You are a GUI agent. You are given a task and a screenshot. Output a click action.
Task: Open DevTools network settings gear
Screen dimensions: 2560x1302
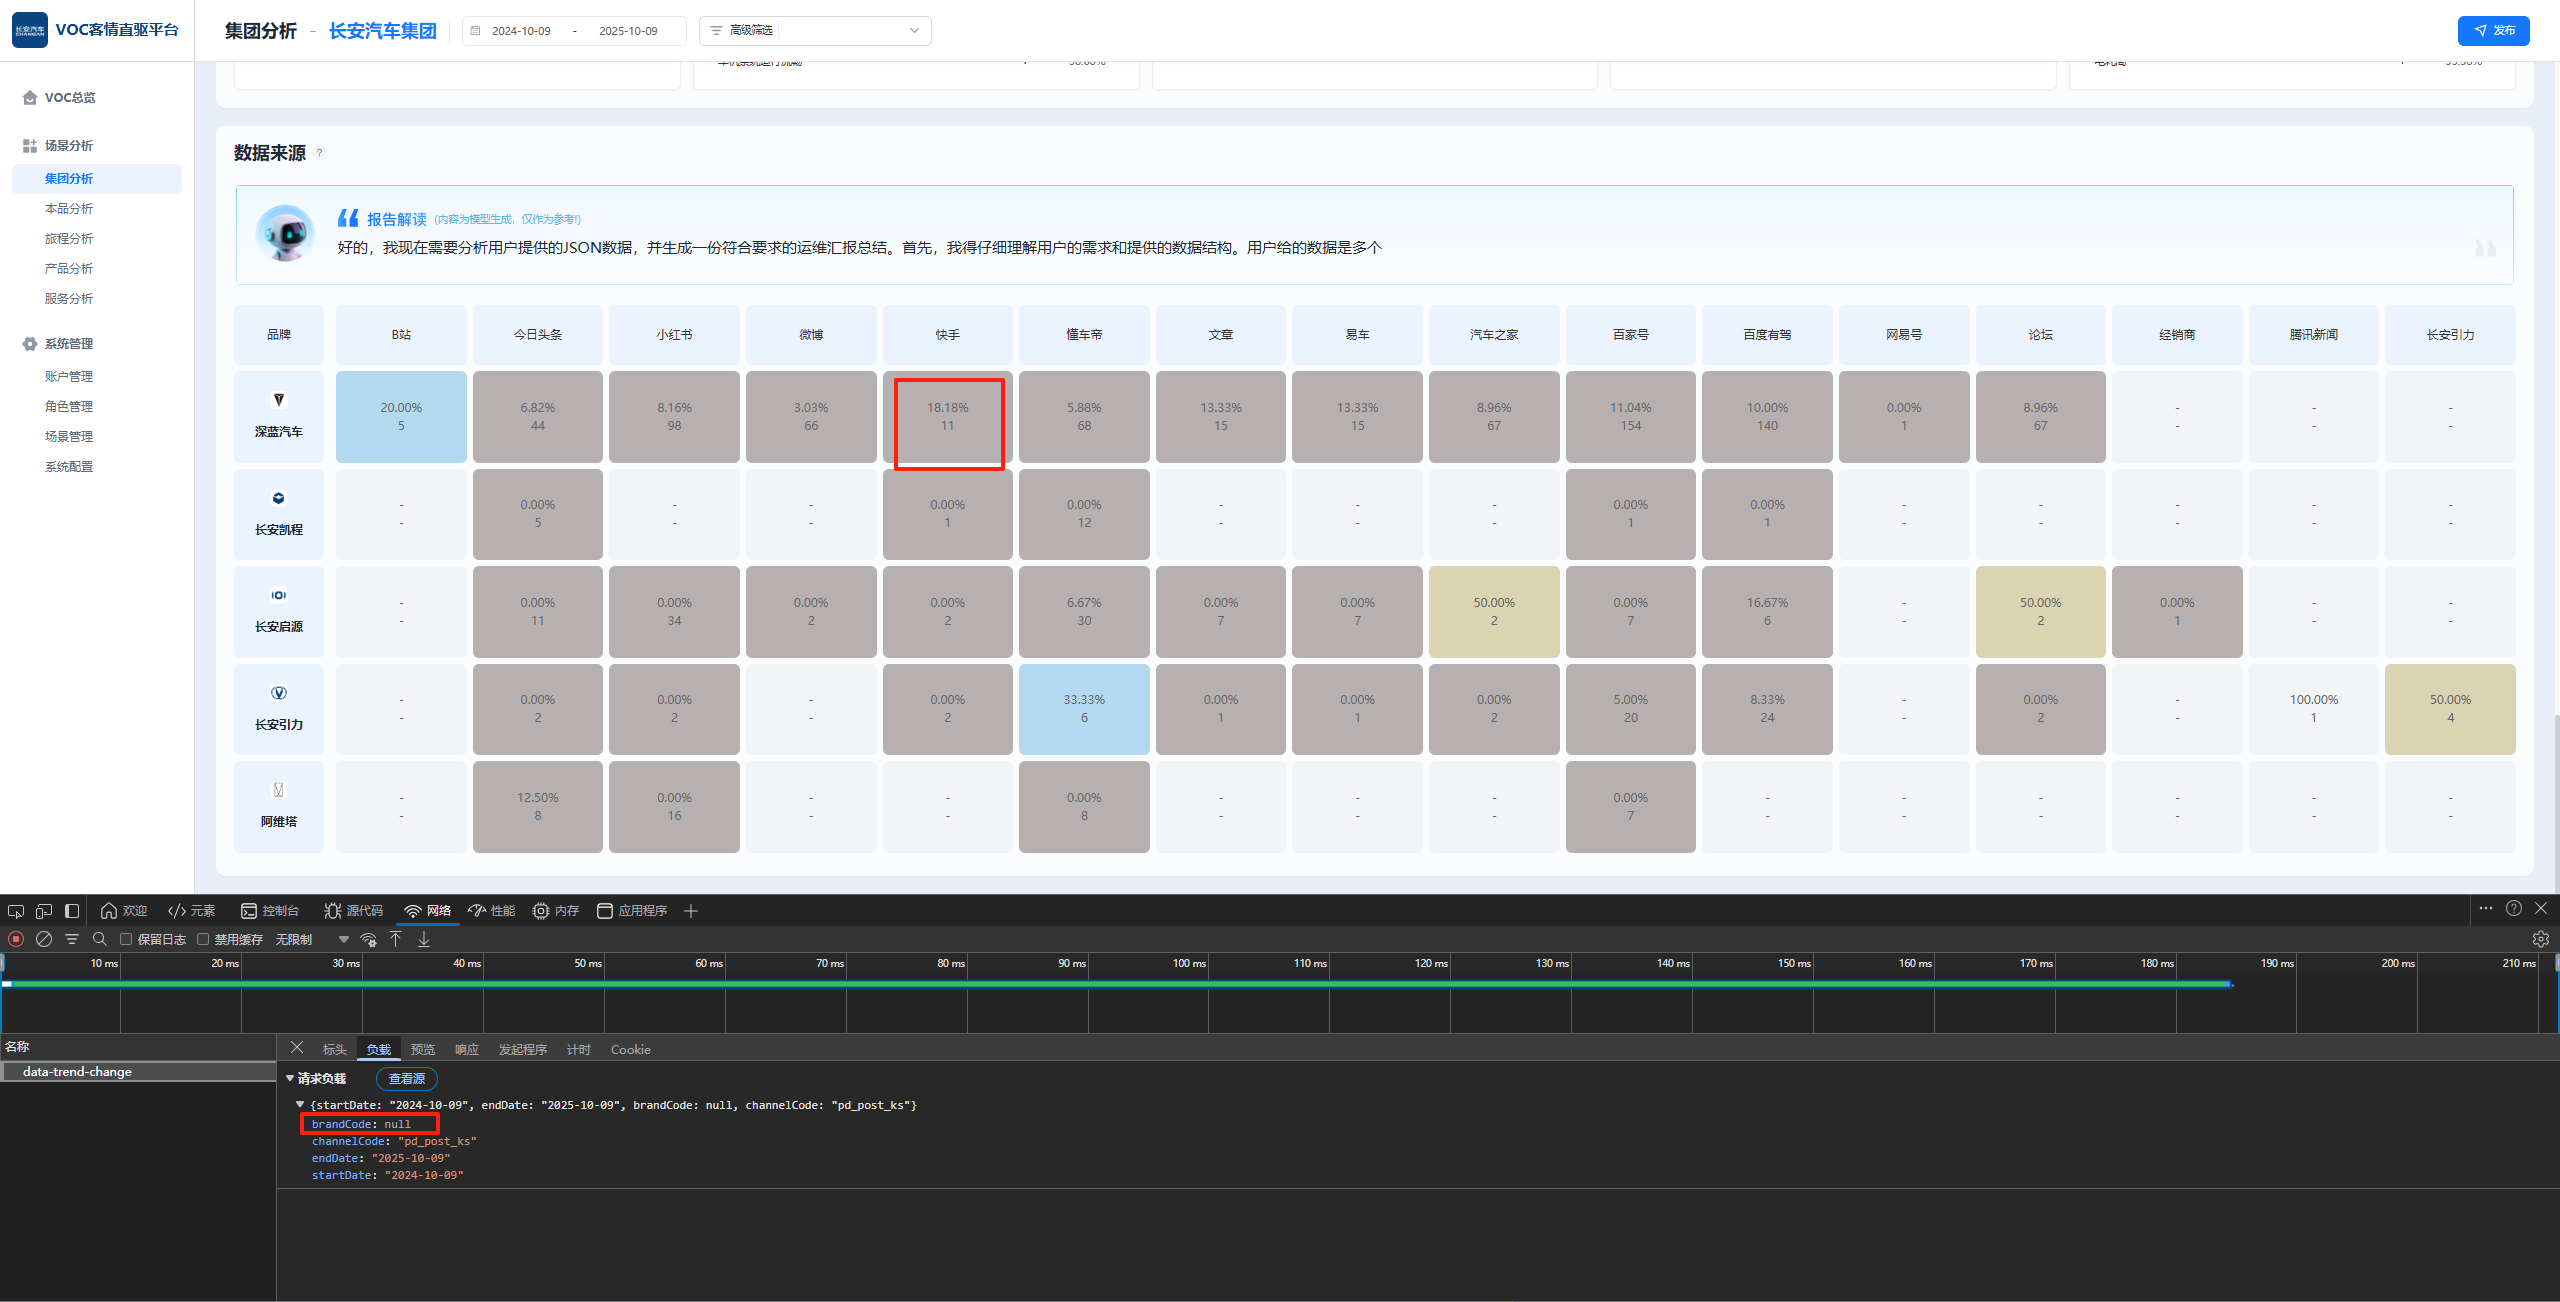click(x=2540, y=939)
